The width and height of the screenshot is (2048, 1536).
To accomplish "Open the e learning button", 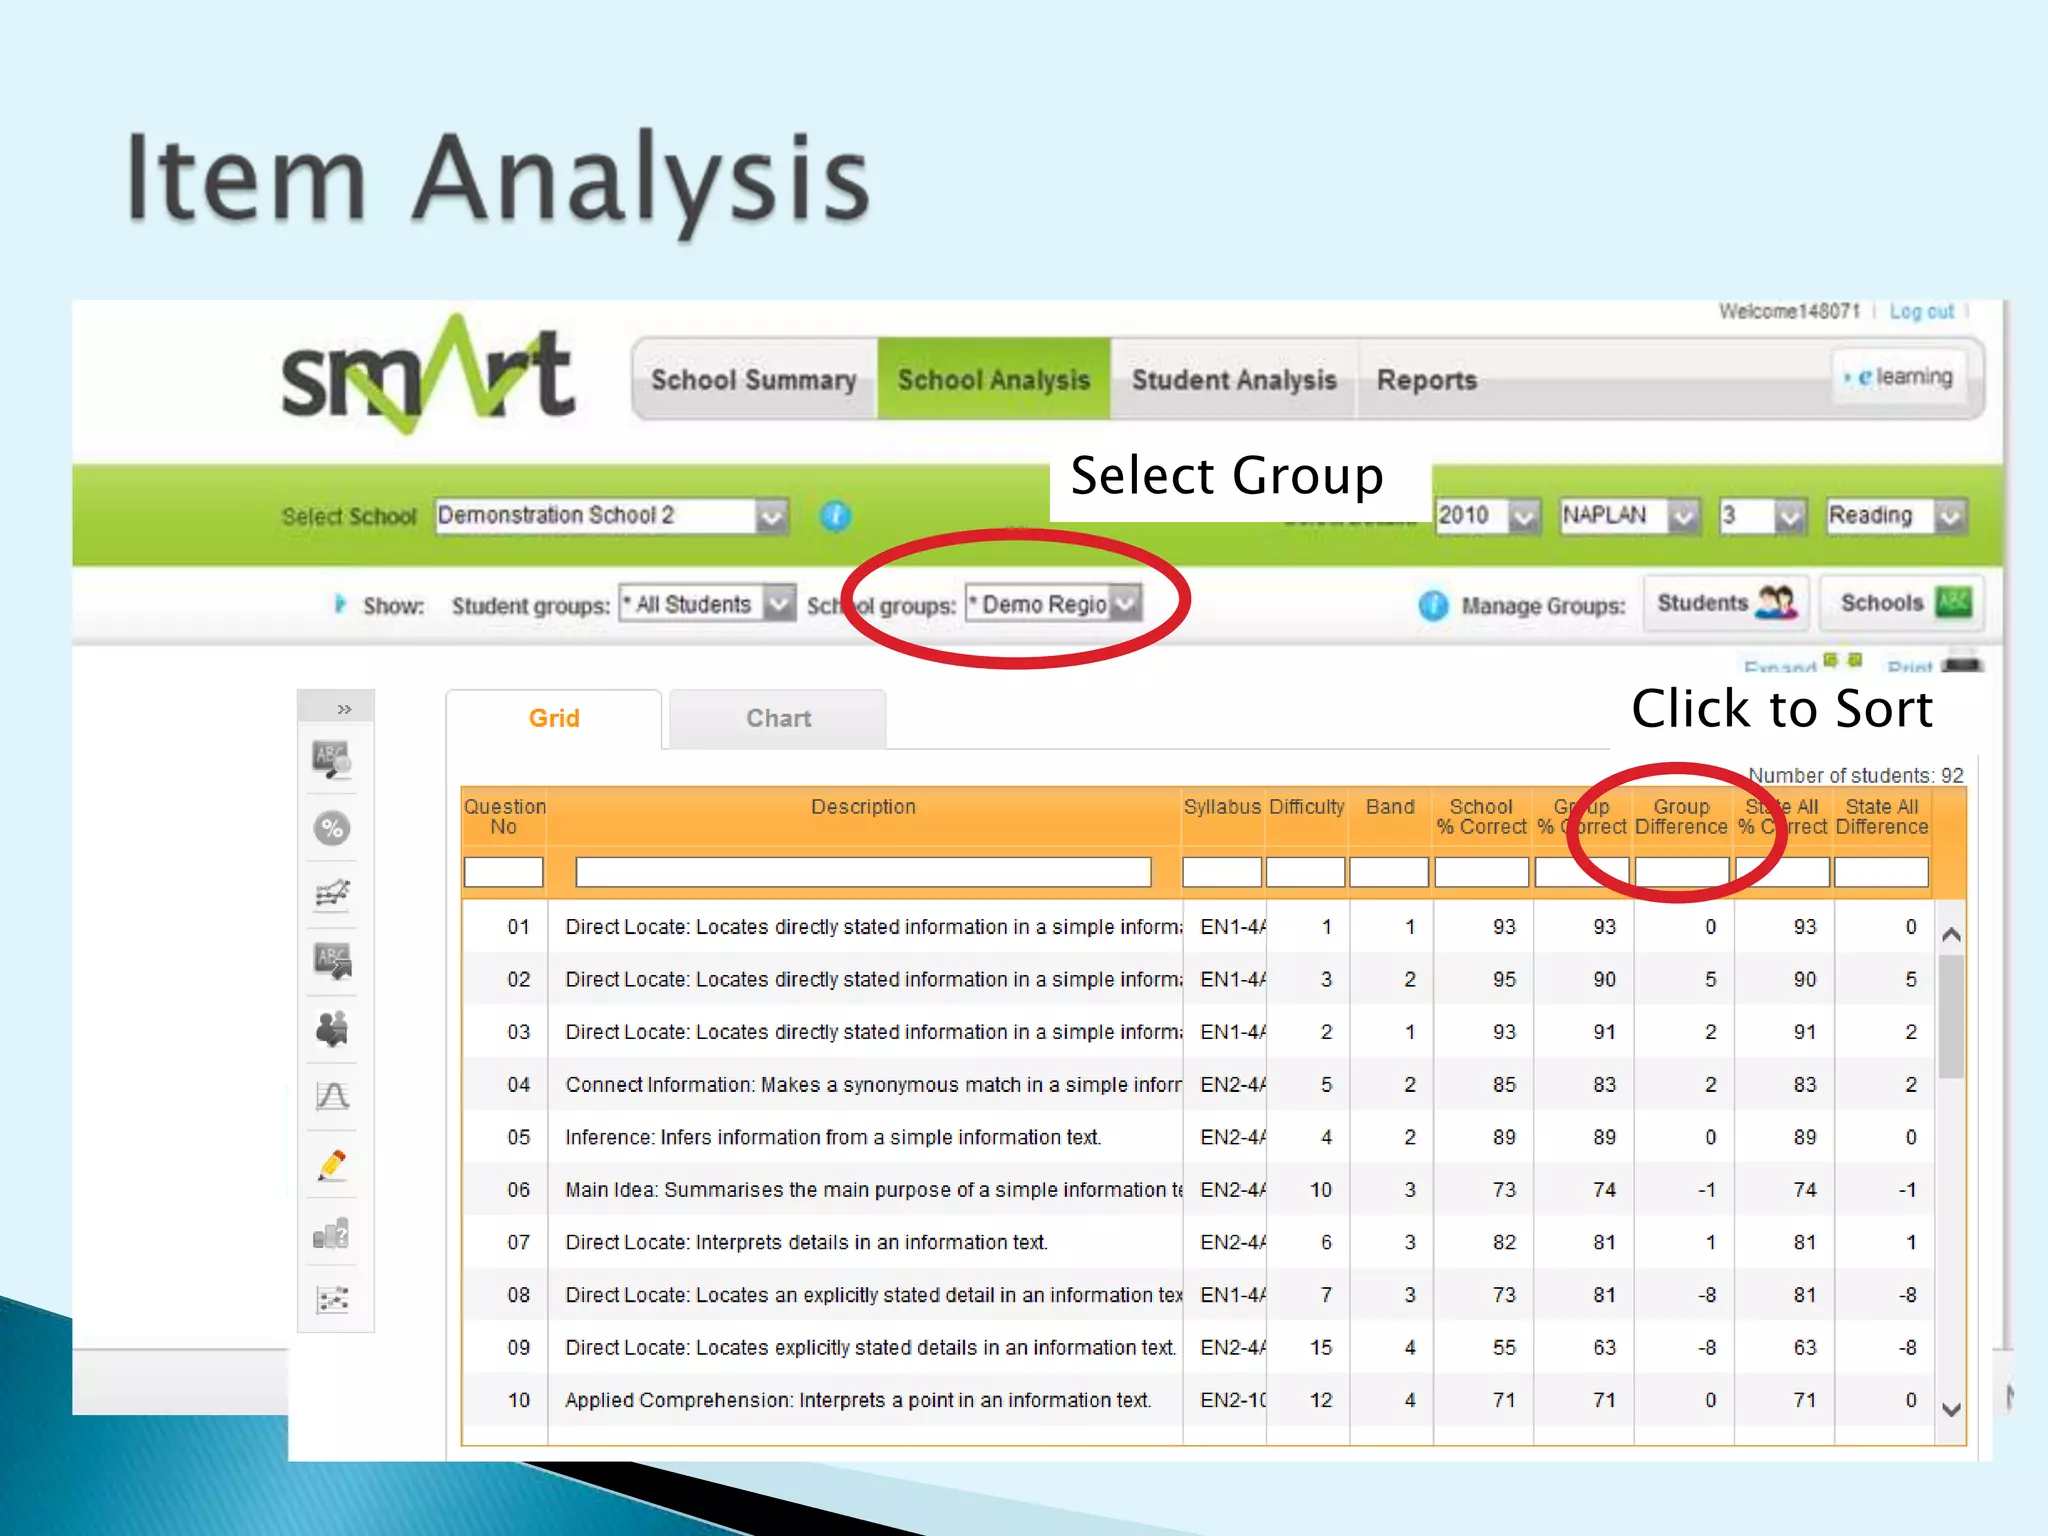I will pyautogui.click(x=1899, y=377).
